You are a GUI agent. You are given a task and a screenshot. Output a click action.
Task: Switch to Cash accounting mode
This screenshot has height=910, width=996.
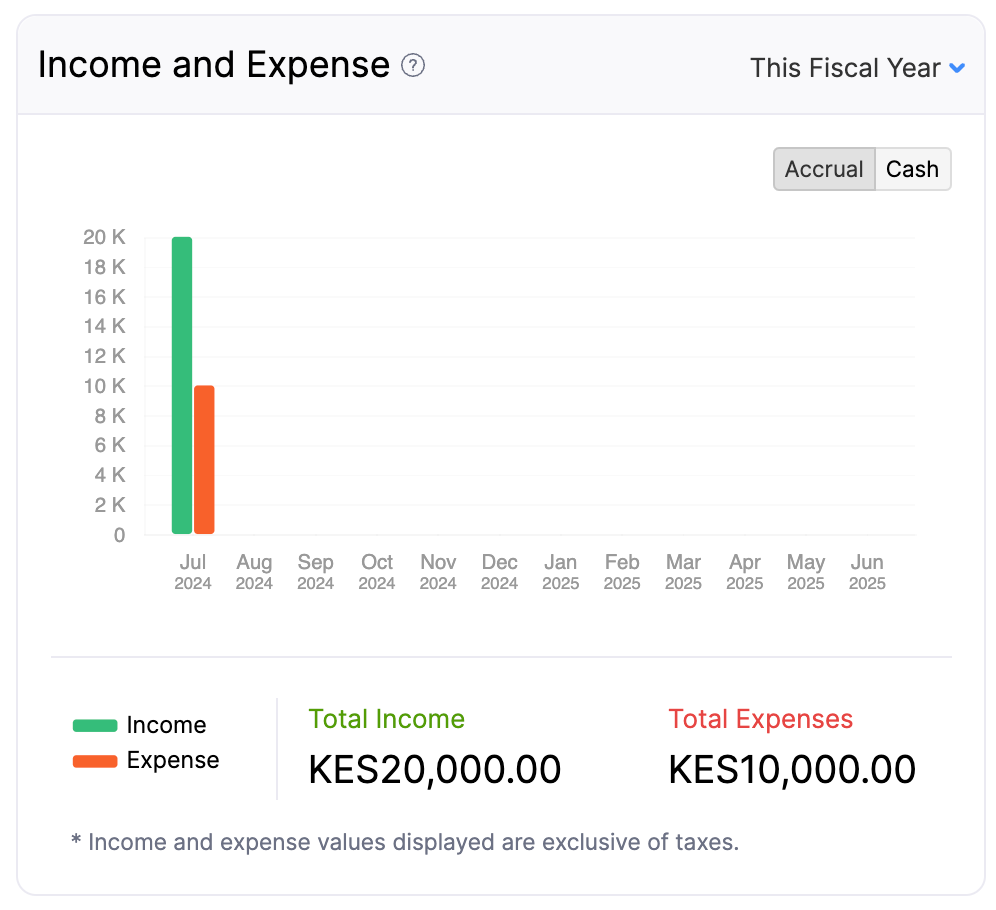pos(912,169)
